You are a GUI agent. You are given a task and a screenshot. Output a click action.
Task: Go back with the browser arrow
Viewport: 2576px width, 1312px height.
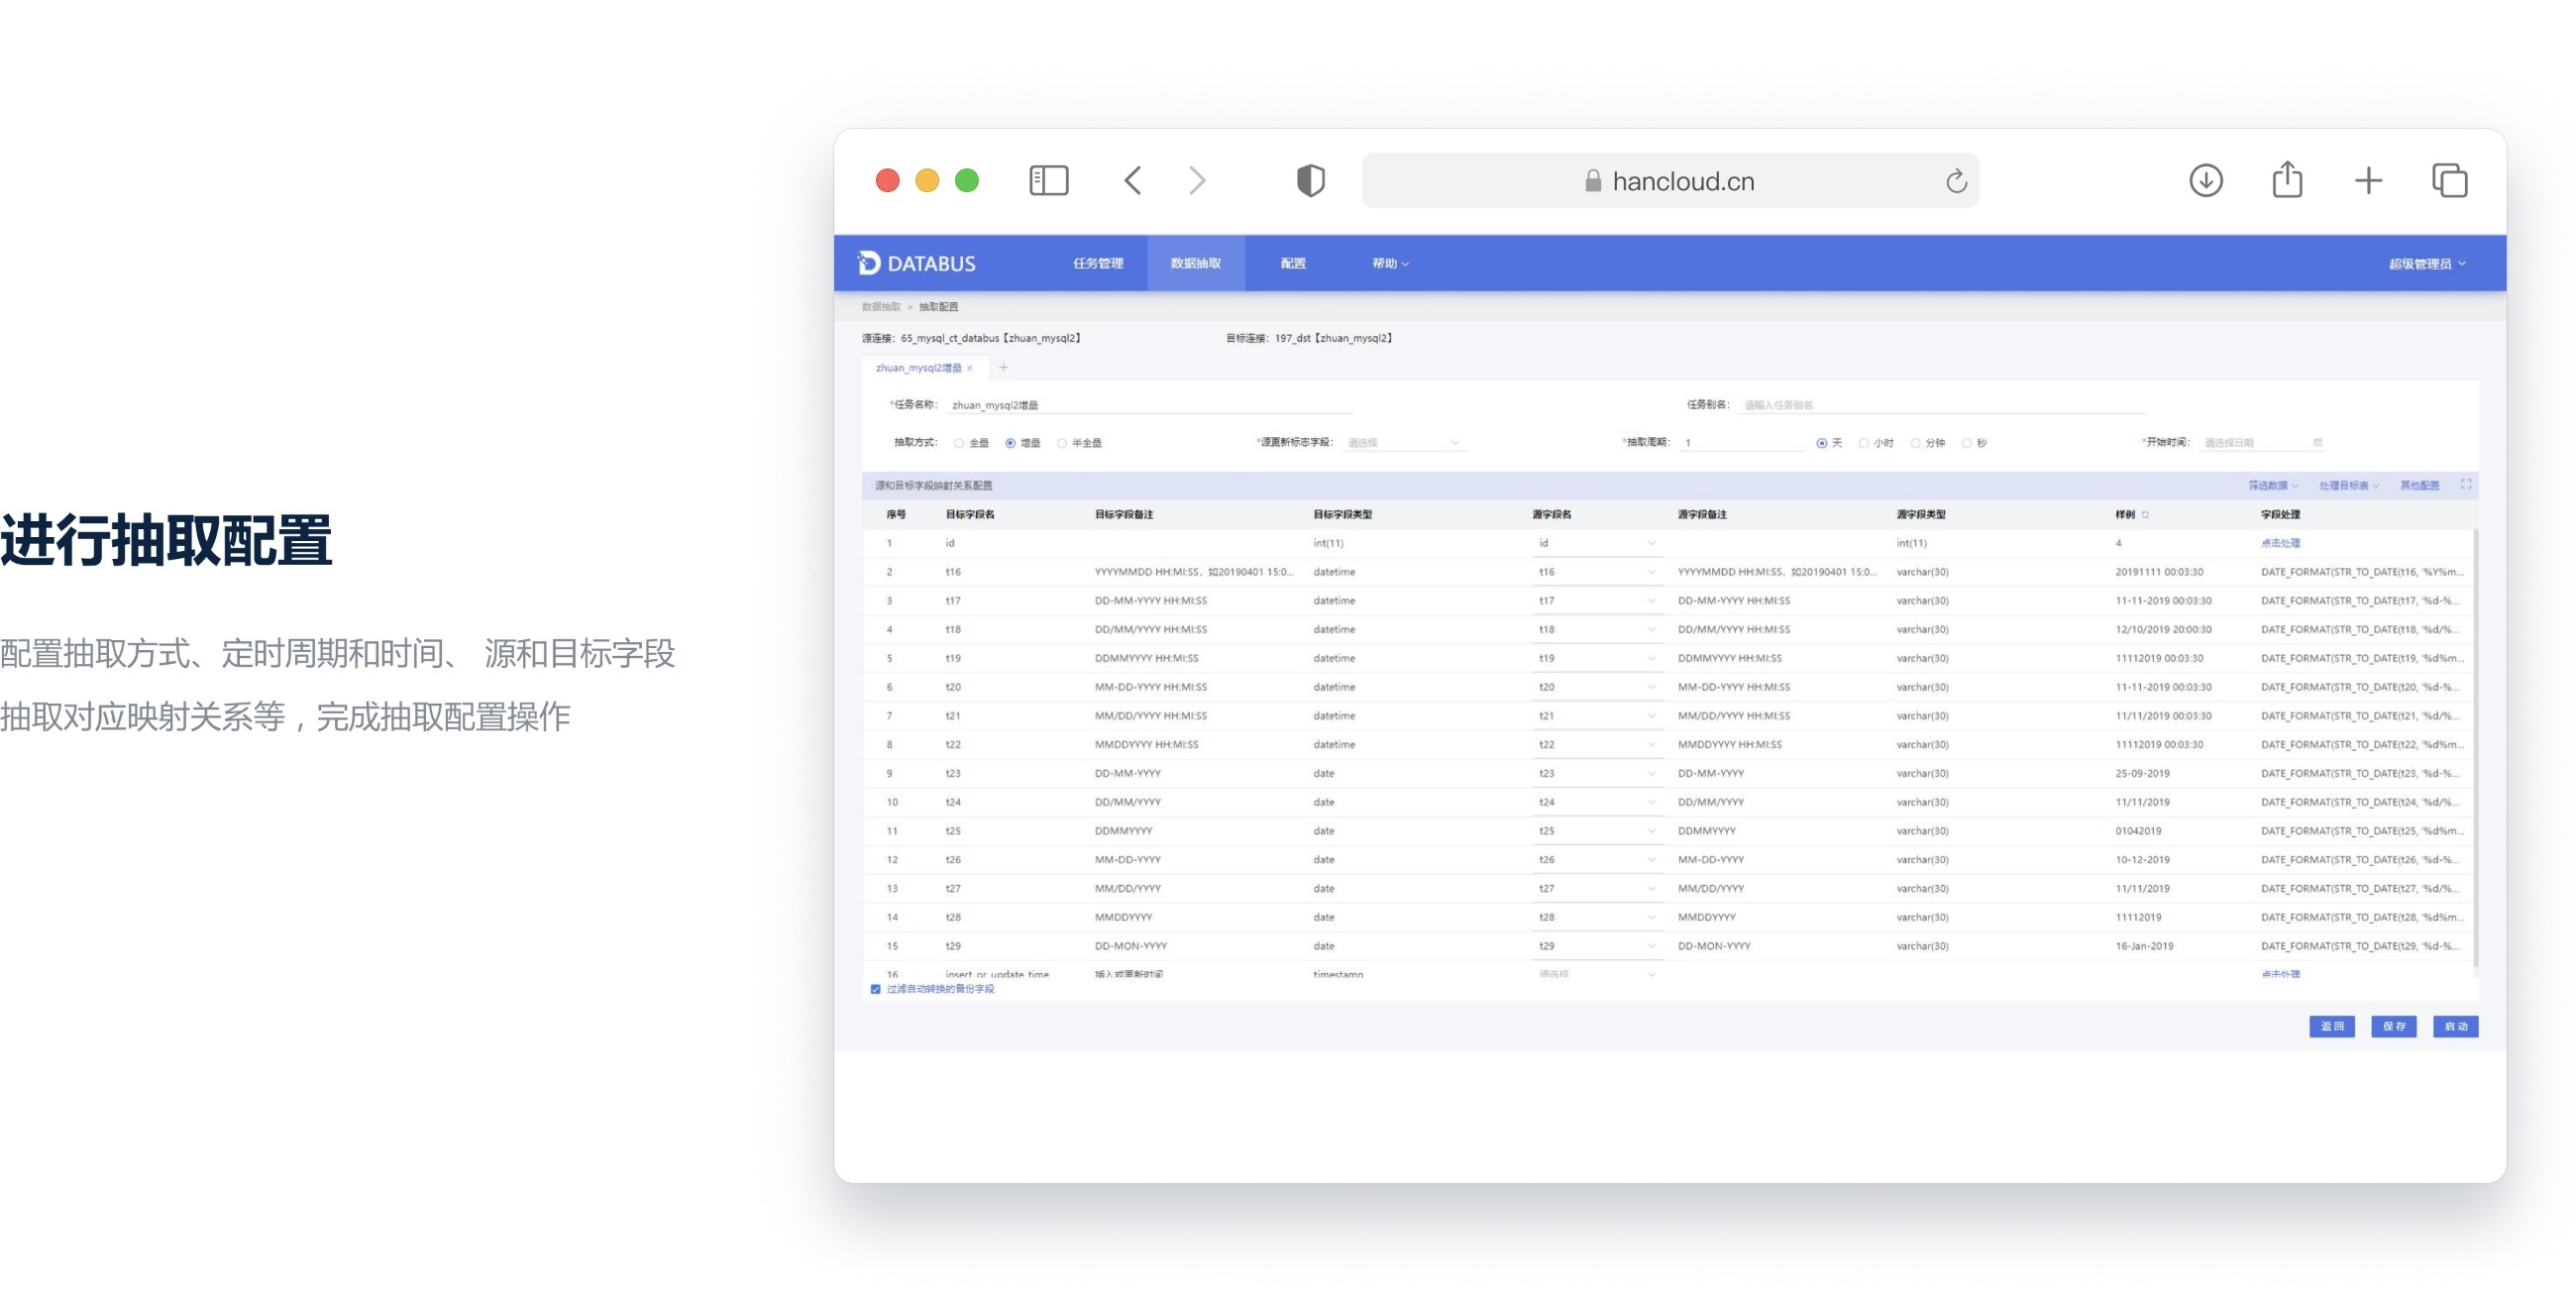pyautogui.click(x=1133, y=181)
